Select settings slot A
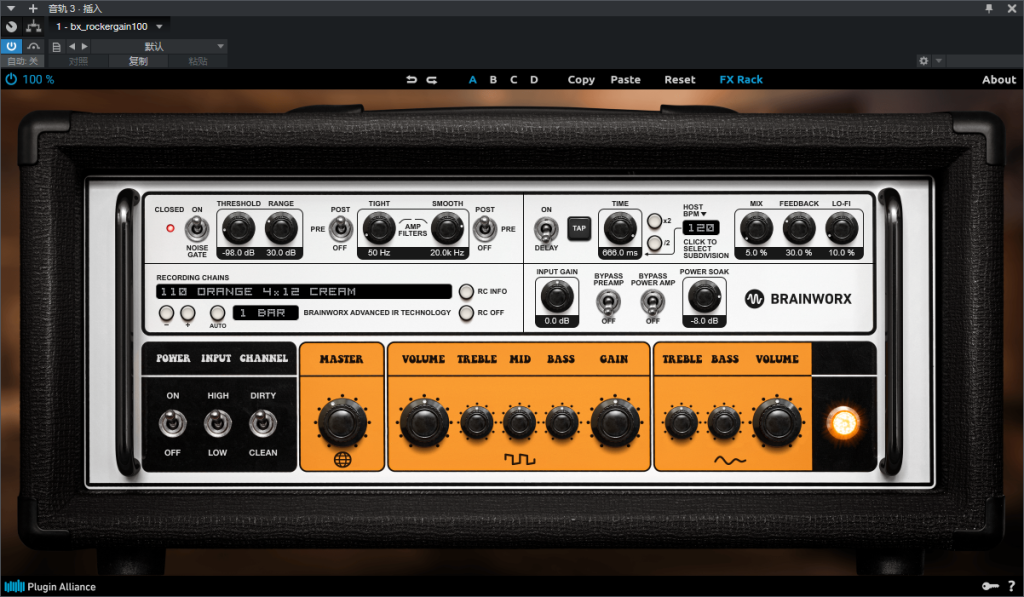Viewport: 1024px width, 597px height. click(473, 80)
